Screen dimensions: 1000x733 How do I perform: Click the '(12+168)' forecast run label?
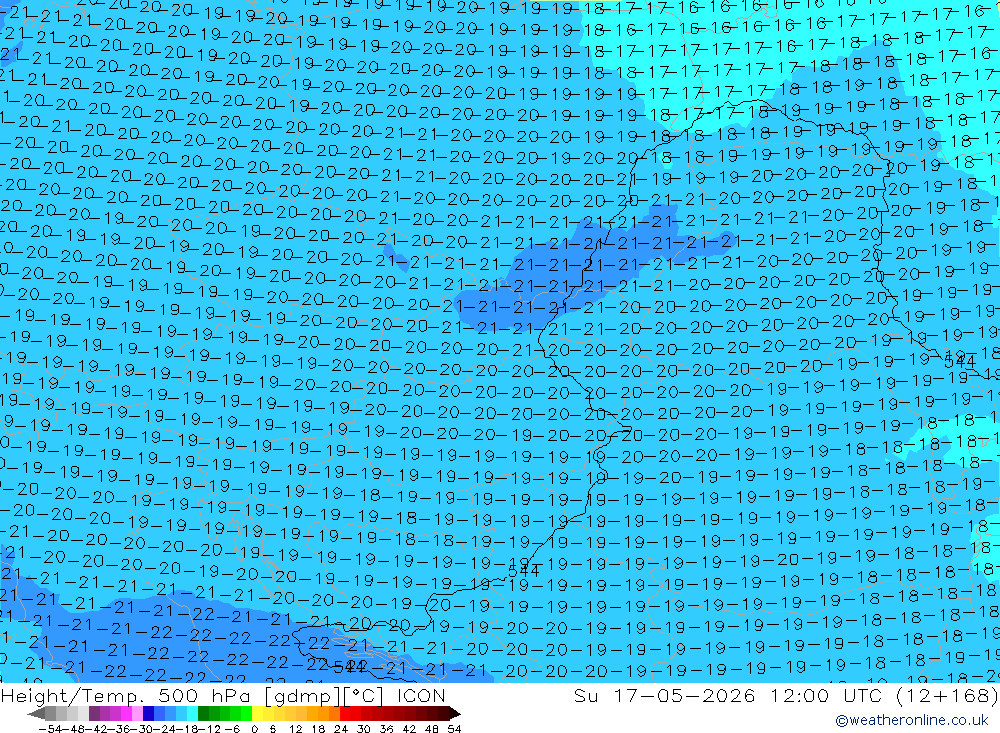coord(947,695)
